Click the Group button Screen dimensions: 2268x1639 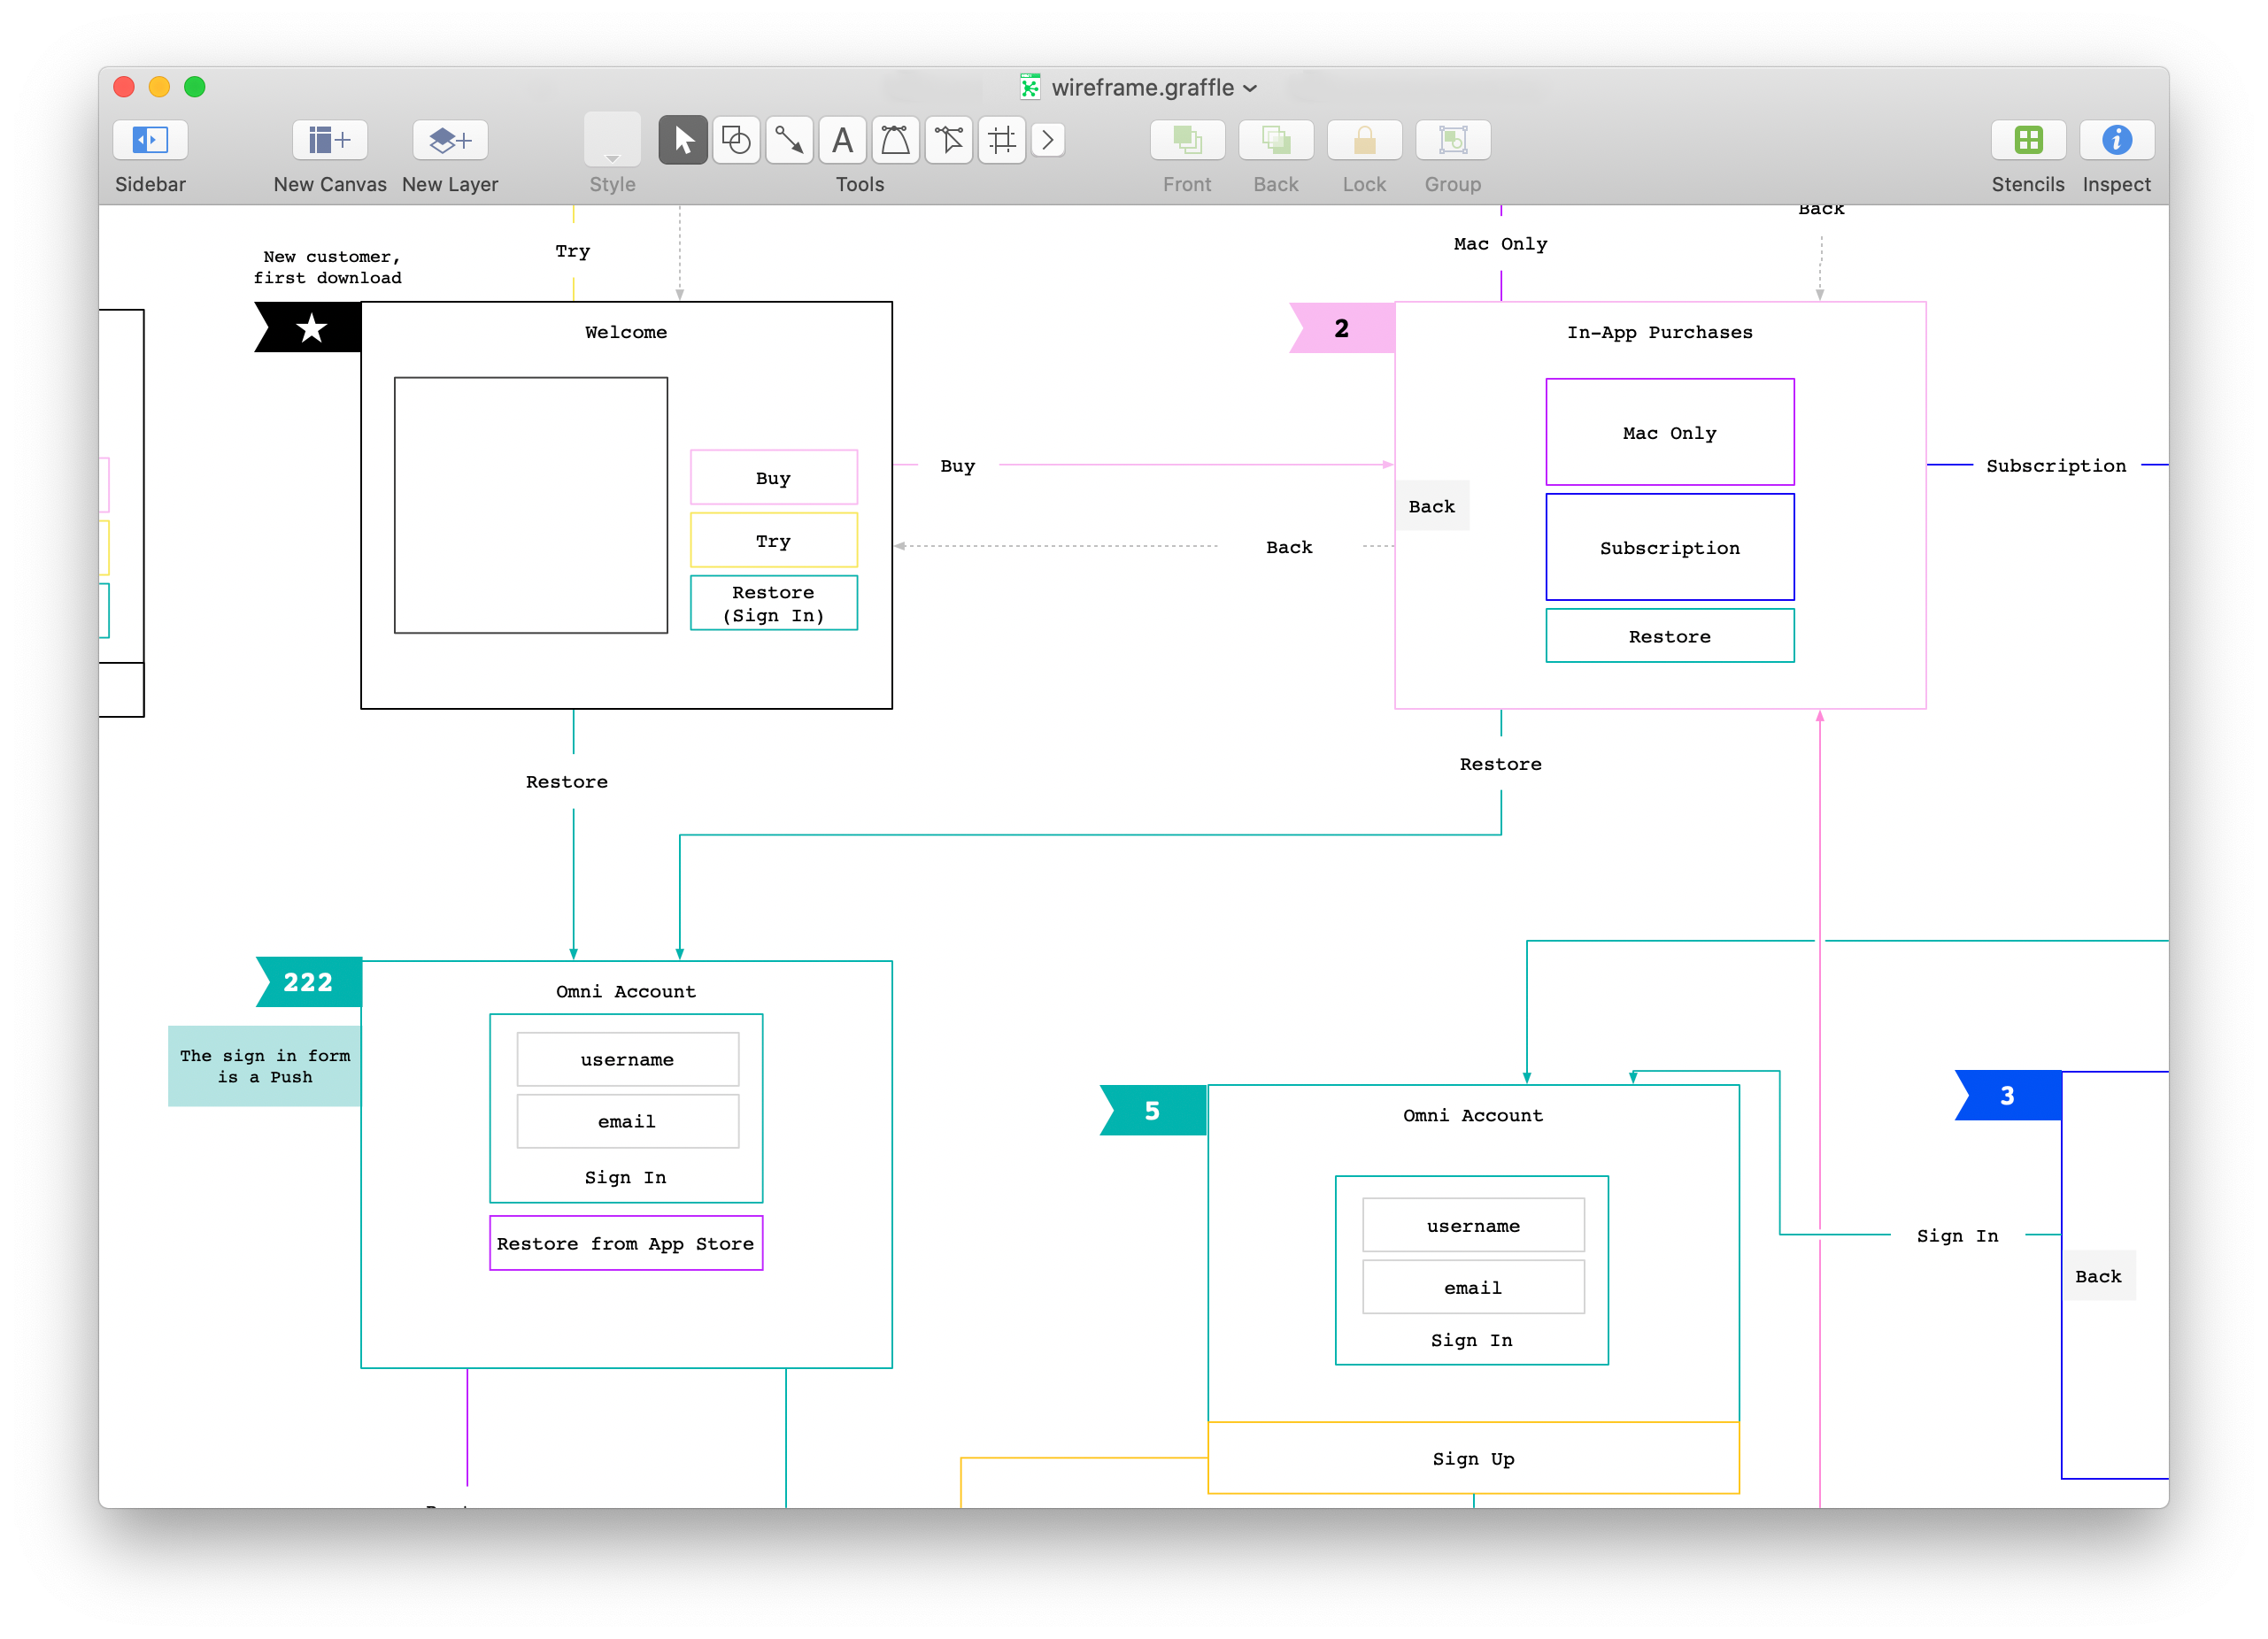[1453, 140]
